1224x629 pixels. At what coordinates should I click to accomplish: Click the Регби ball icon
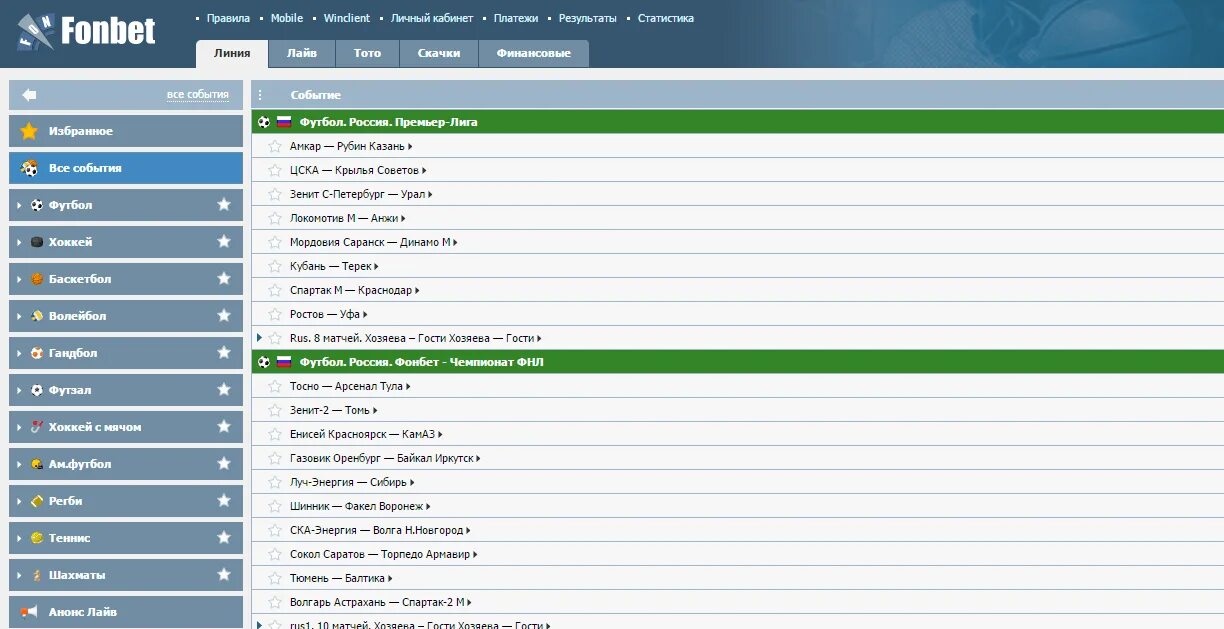pos(37,501)
